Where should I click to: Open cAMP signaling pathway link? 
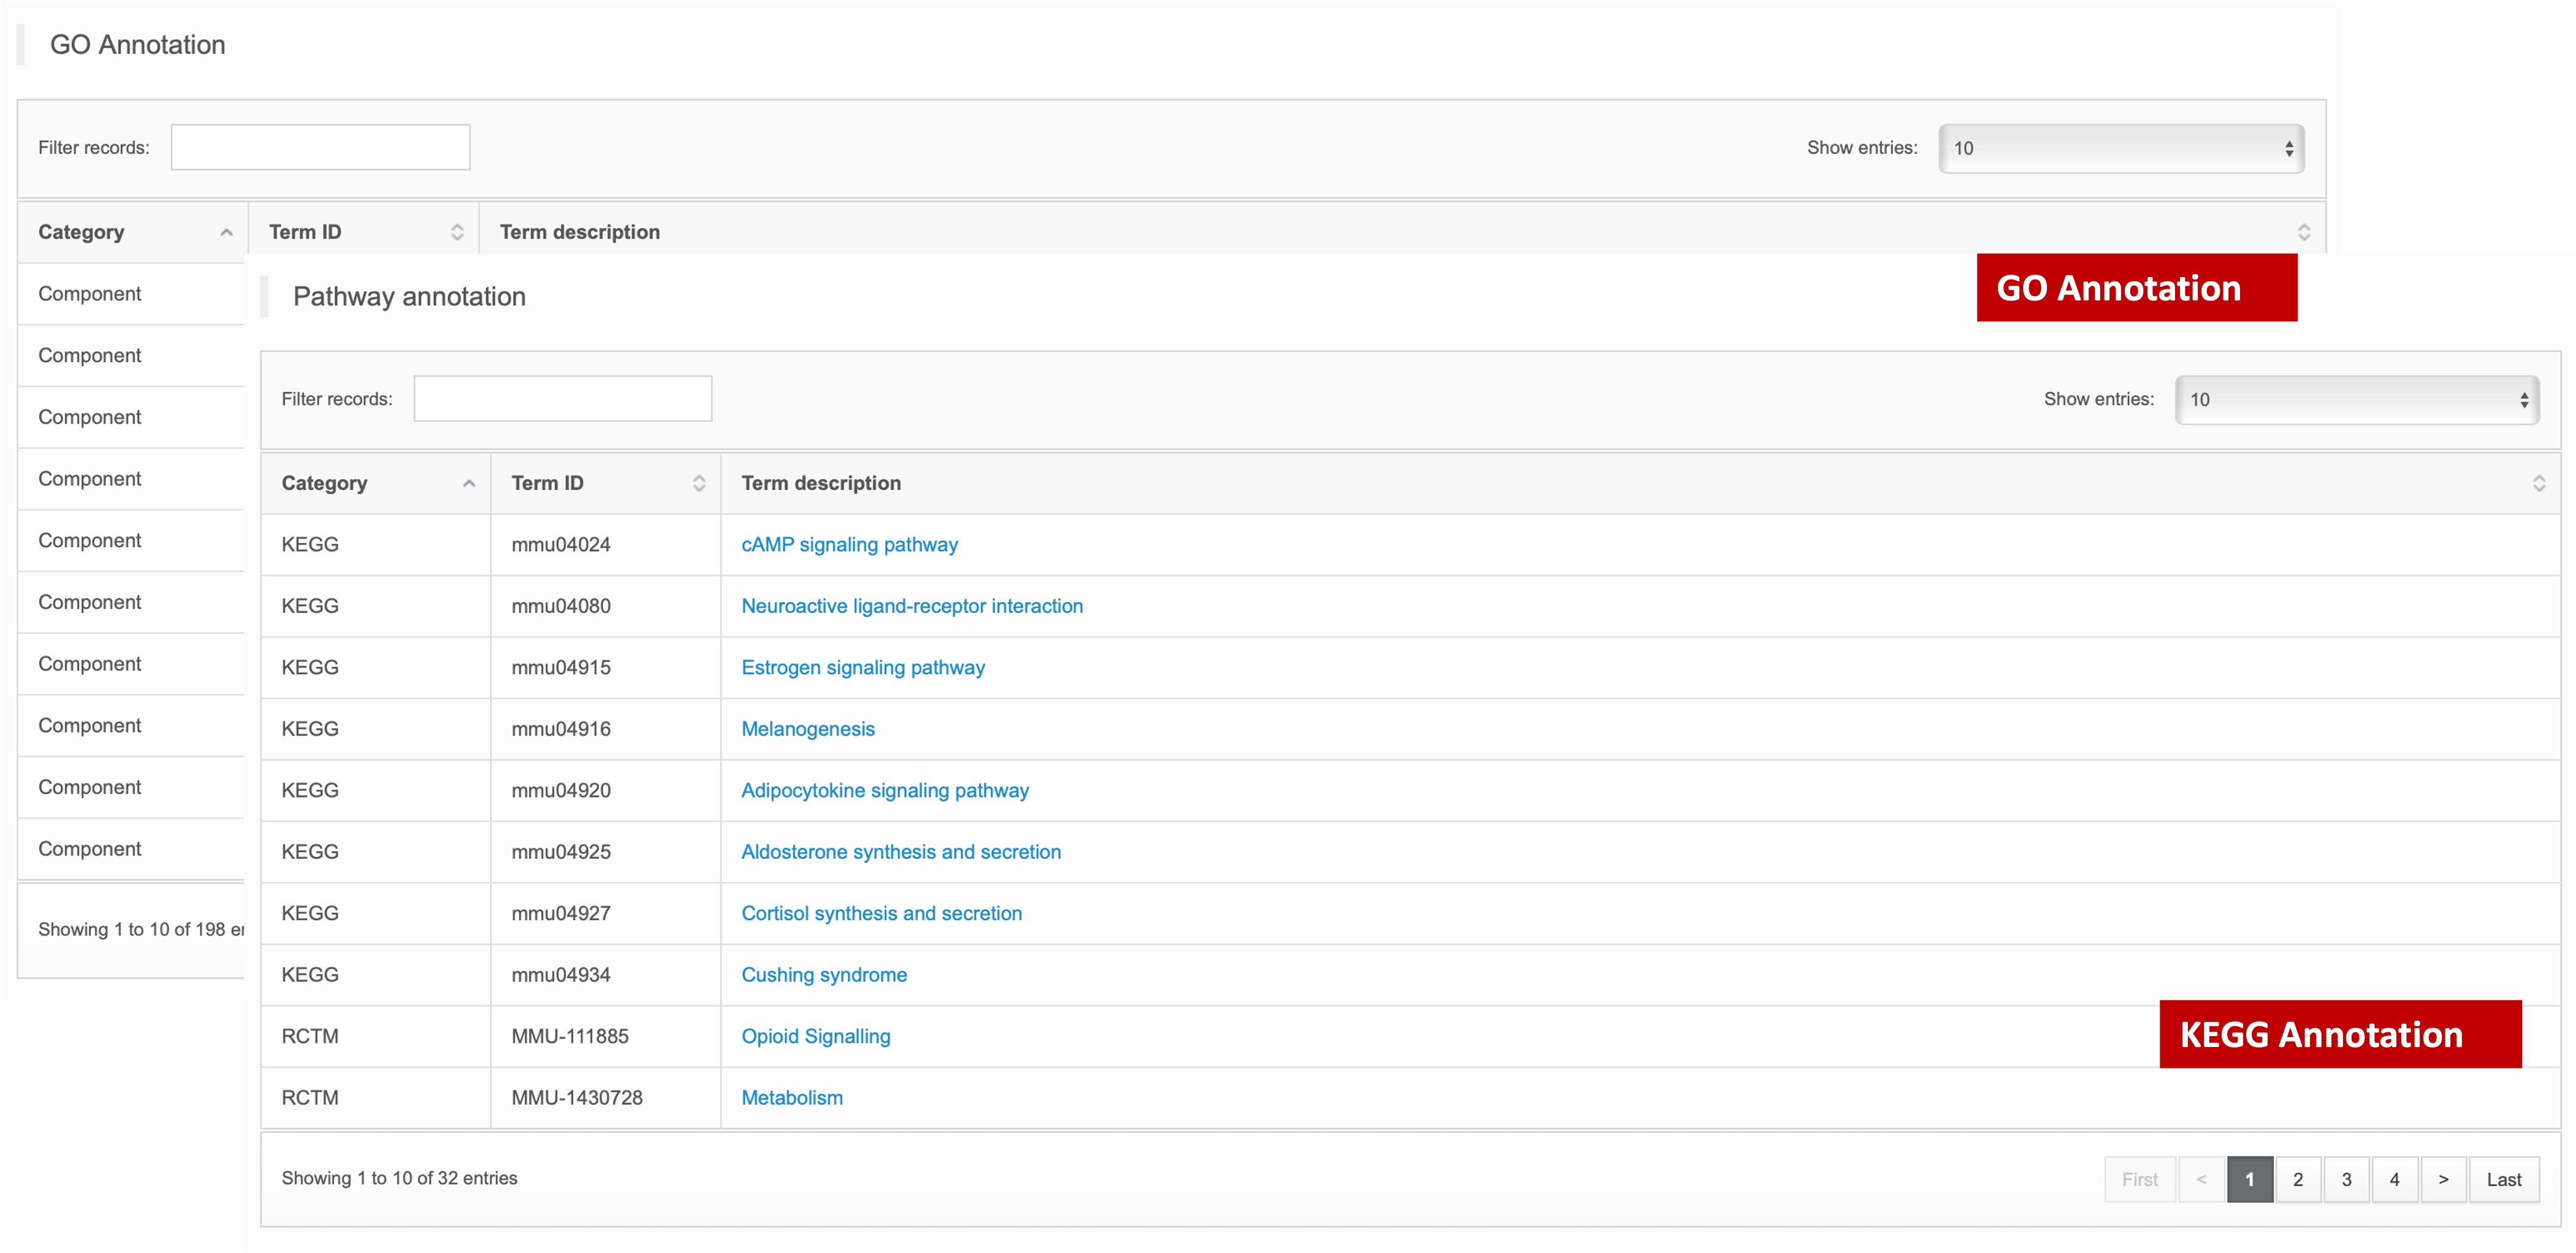[x=849, y=544]
